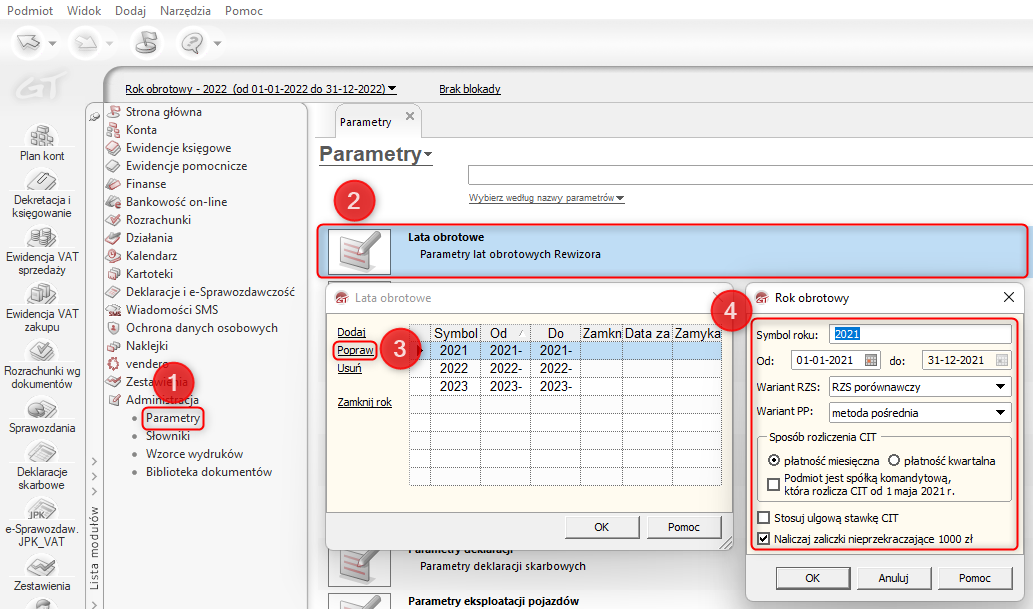The image size is (1033, 609).
Task: Select Kalendarz in module list
Action: [151, 256]
